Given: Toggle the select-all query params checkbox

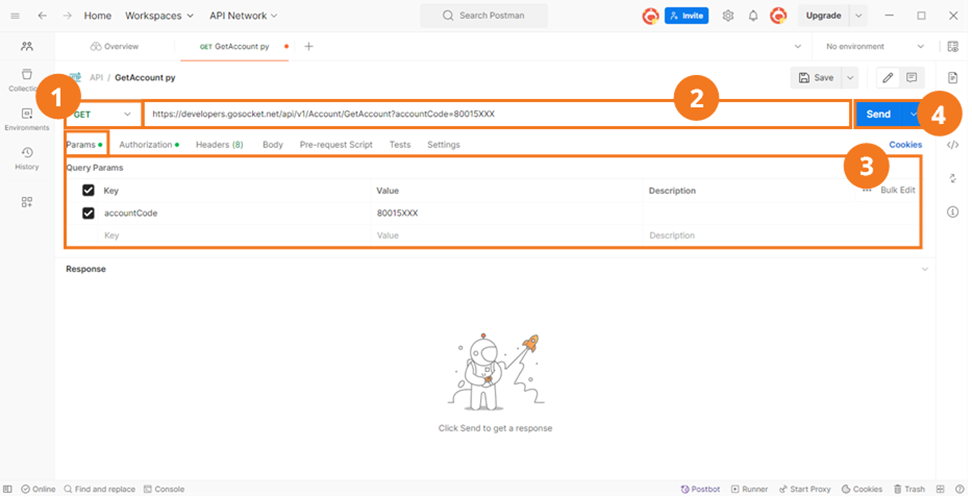Looking at the screenshot, I should click(88, 190).
